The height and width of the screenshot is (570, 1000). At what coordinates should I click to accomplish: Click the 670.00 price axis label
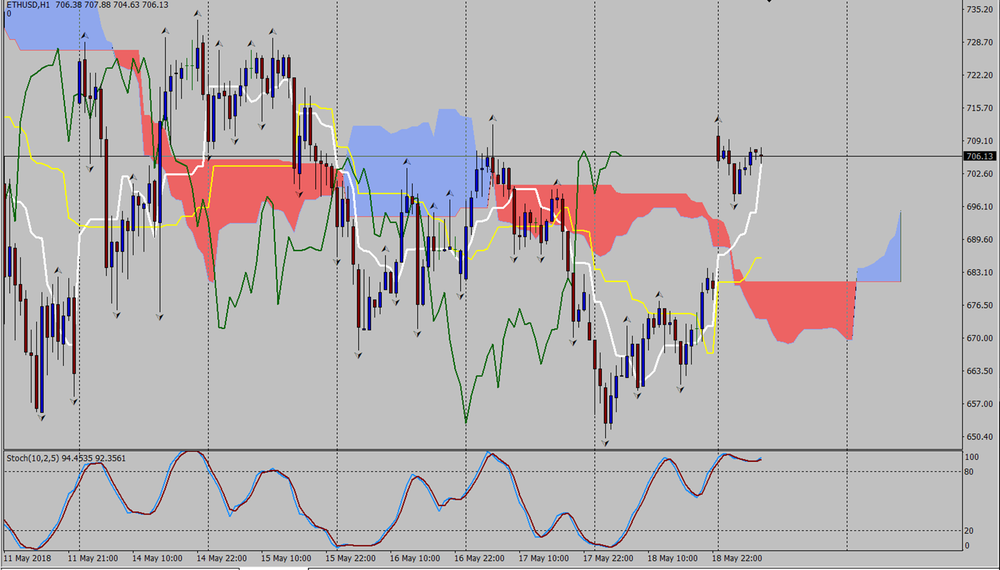(979, 338)
